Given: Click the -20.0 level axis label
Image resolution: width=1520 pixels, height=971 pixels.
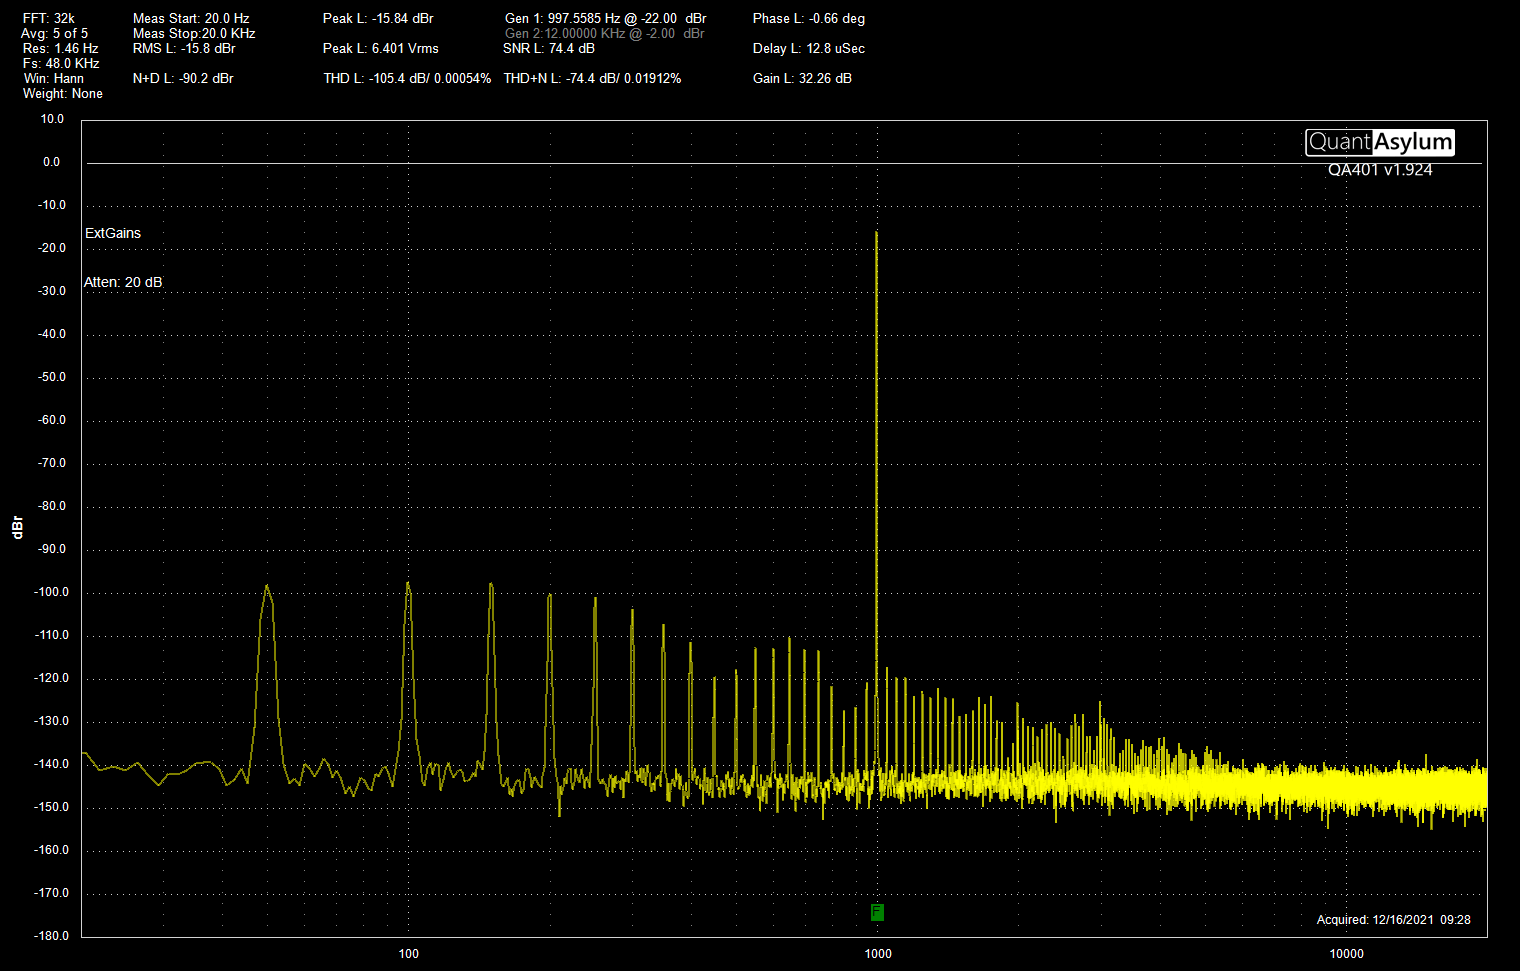Looking at the screenshot, I should (x=51, y=248).
